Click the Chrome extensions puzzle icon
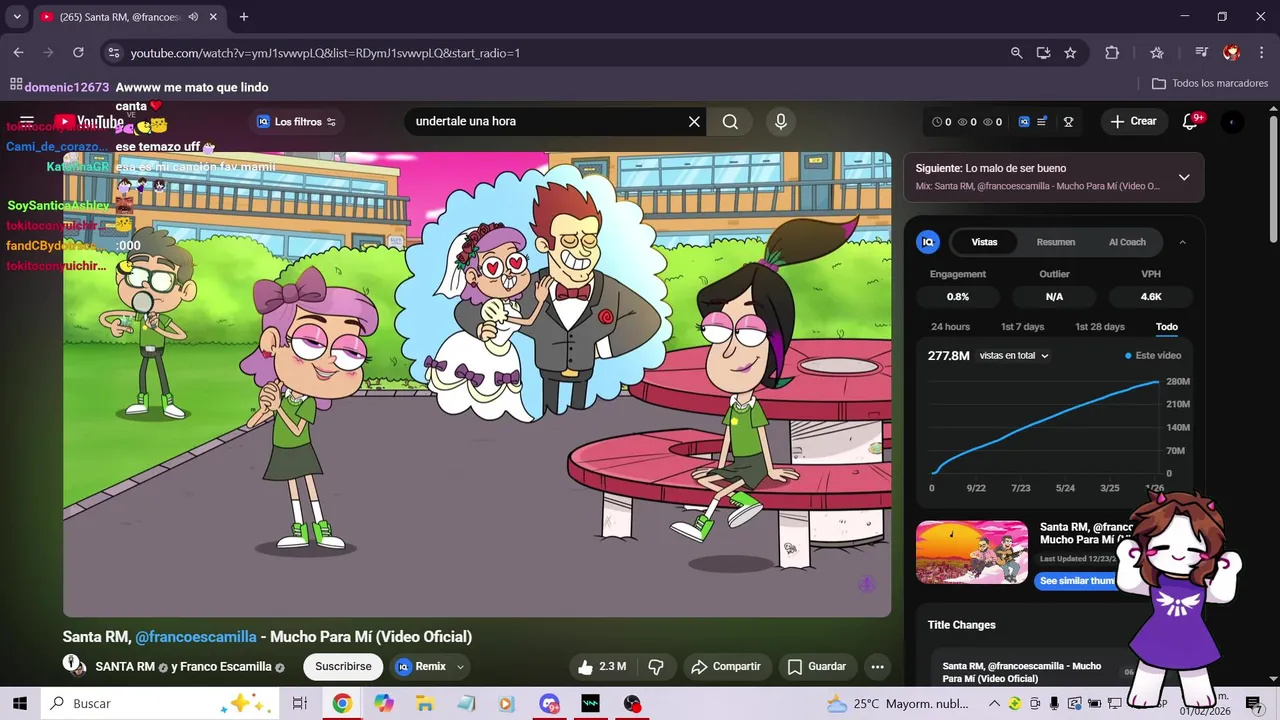1280x720 pixels. pyautogui.click(x=1112, y=53)
